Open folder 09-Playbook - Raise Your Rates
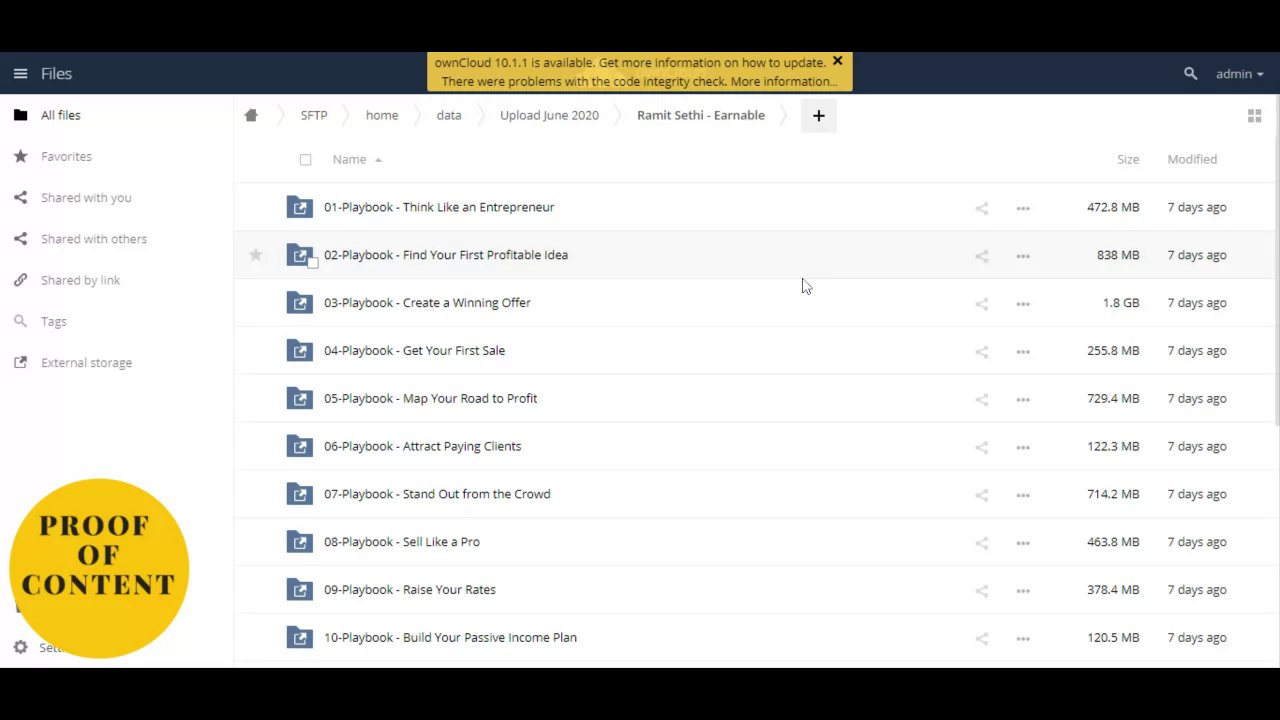 coord(410,590)
